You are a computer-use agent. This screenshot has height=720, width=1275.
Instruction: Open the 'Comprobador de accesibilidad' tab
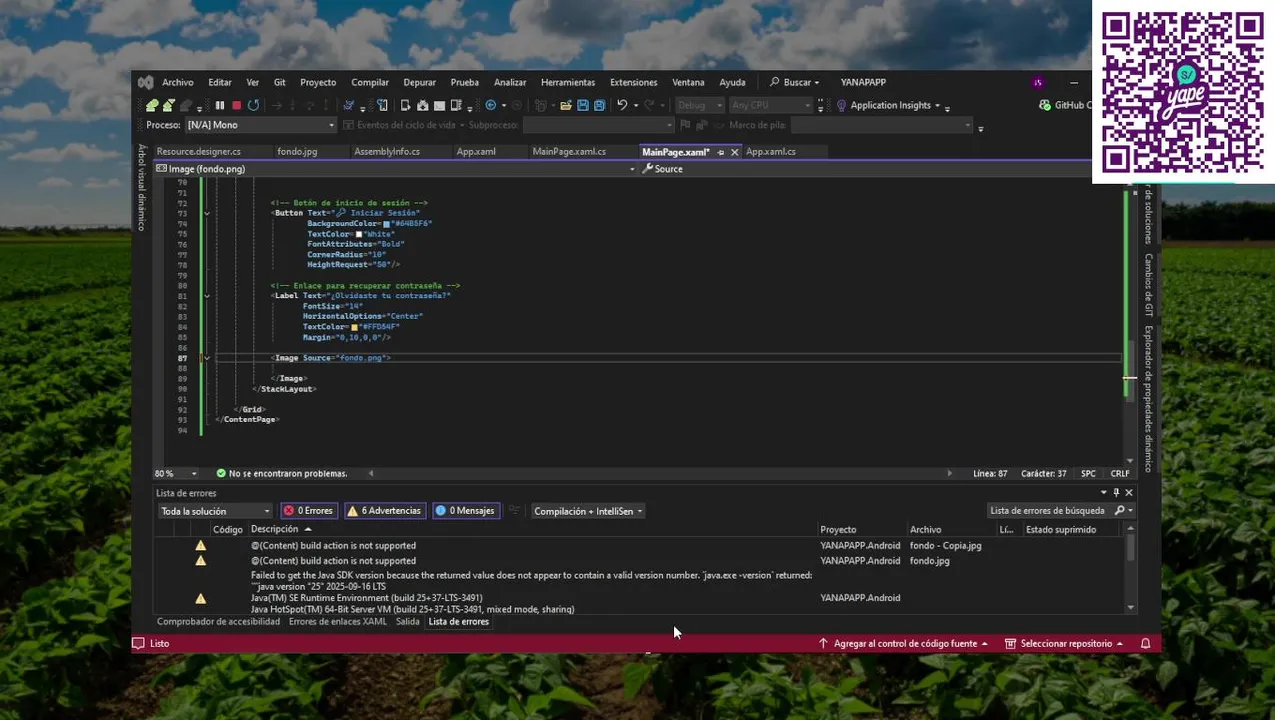pyautogui.click(x=218, y=622)
